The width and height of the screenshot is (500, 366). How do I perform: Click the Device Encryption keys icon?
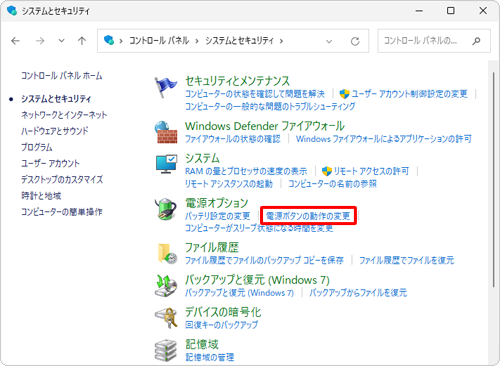point(166,318)
